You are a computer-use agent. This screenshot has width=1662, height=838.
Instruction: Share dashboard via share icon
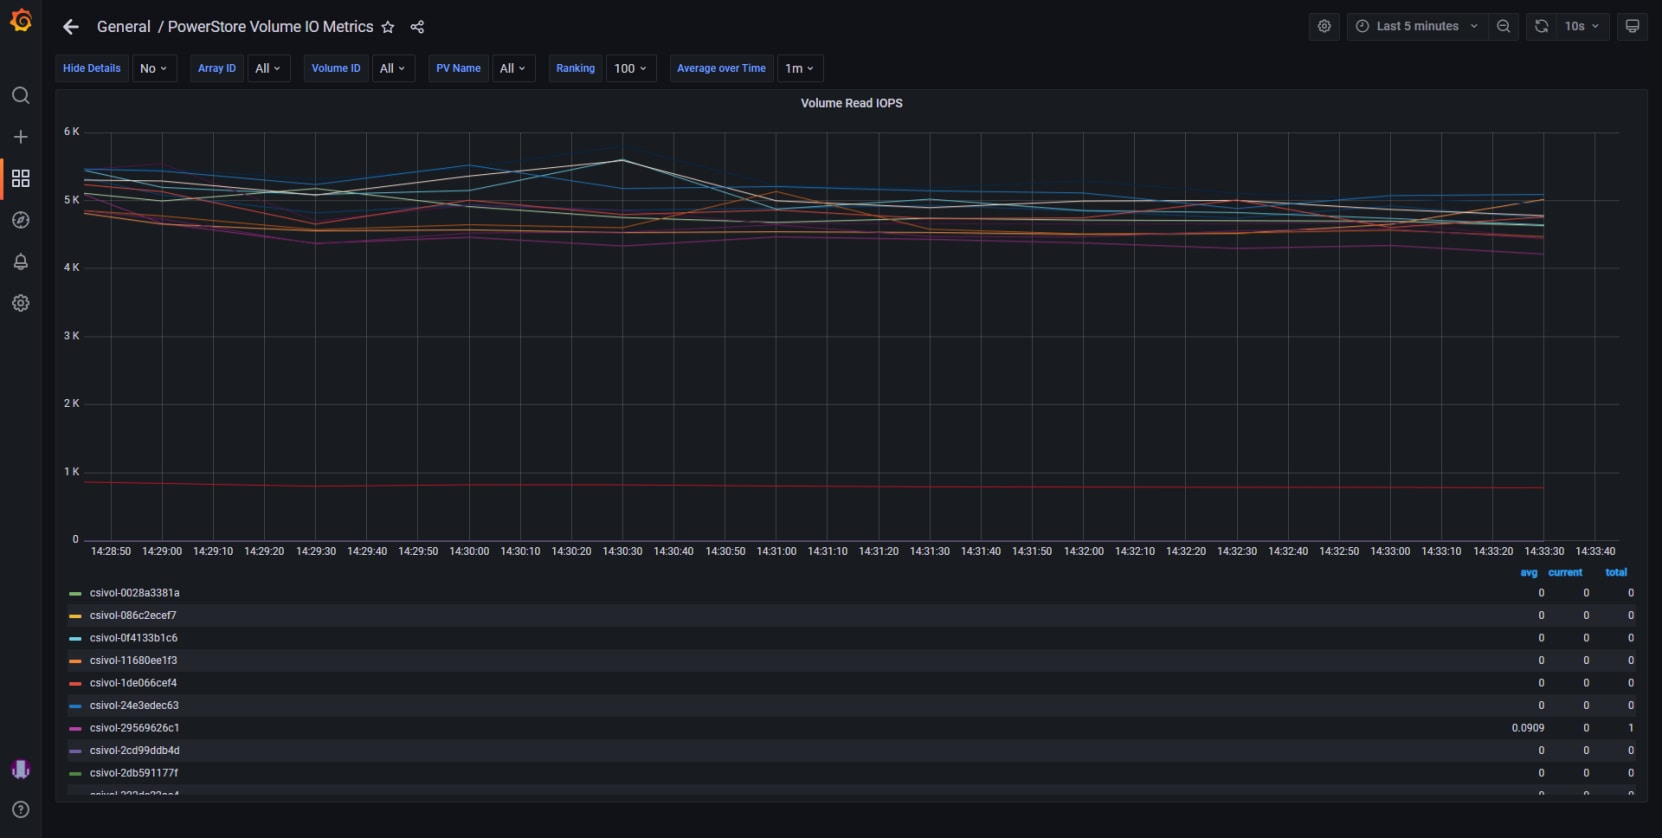coord(417,27)
